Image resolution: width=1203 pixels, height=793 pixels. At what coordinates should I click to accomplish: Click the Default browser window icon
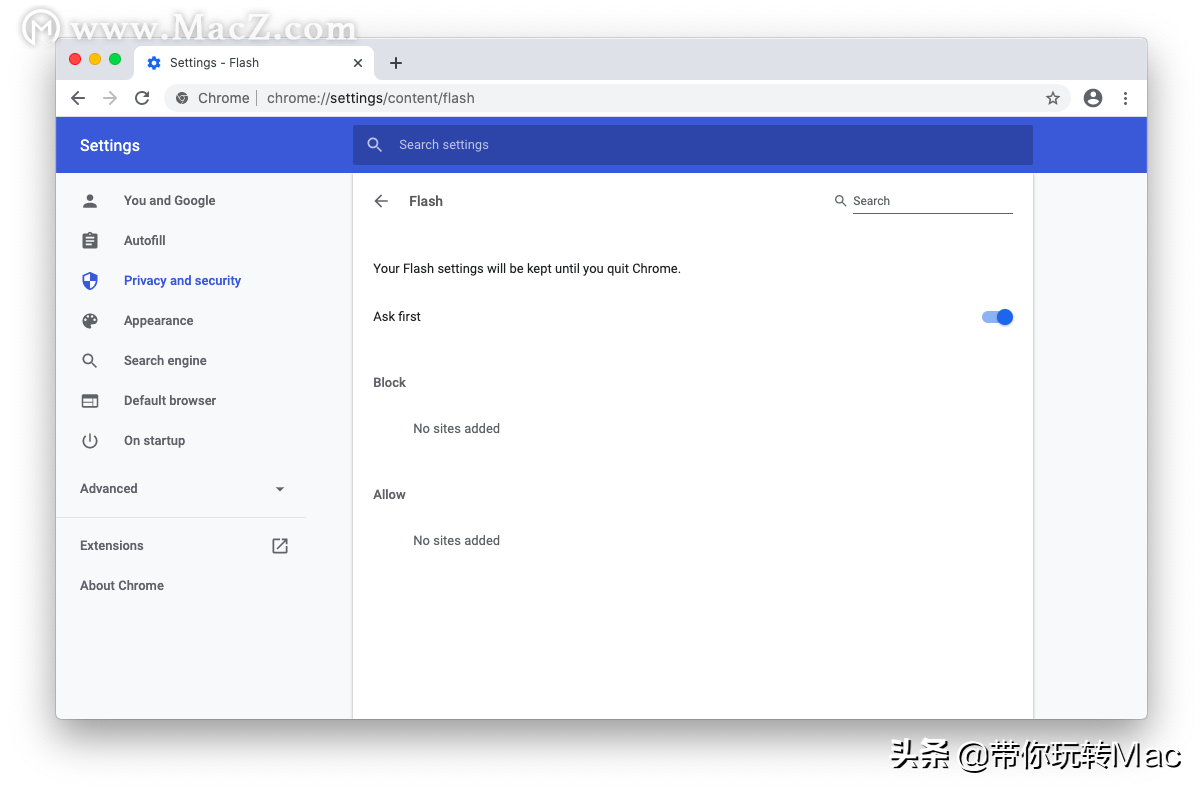pyautogui.click(x=90, y=401)
